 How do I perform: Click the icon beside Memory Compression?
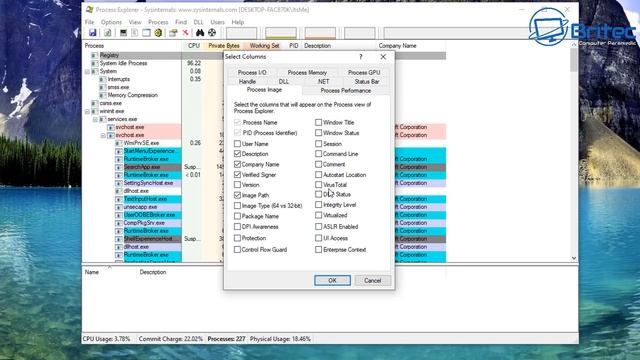tap(102, 95)
